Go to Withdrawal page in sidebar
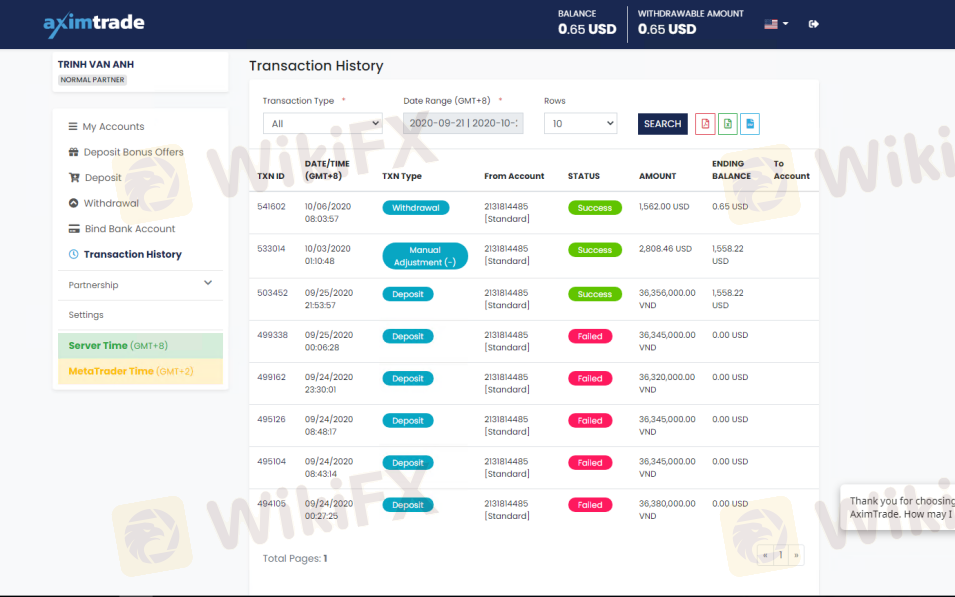This screenshot has height=597, width=955. coord(111,203)
